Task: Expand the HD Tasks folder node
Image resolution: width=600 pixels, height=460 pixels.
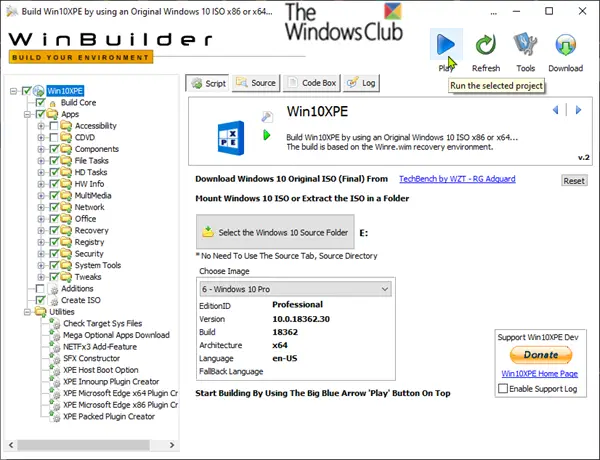Action: pos(41,172)
